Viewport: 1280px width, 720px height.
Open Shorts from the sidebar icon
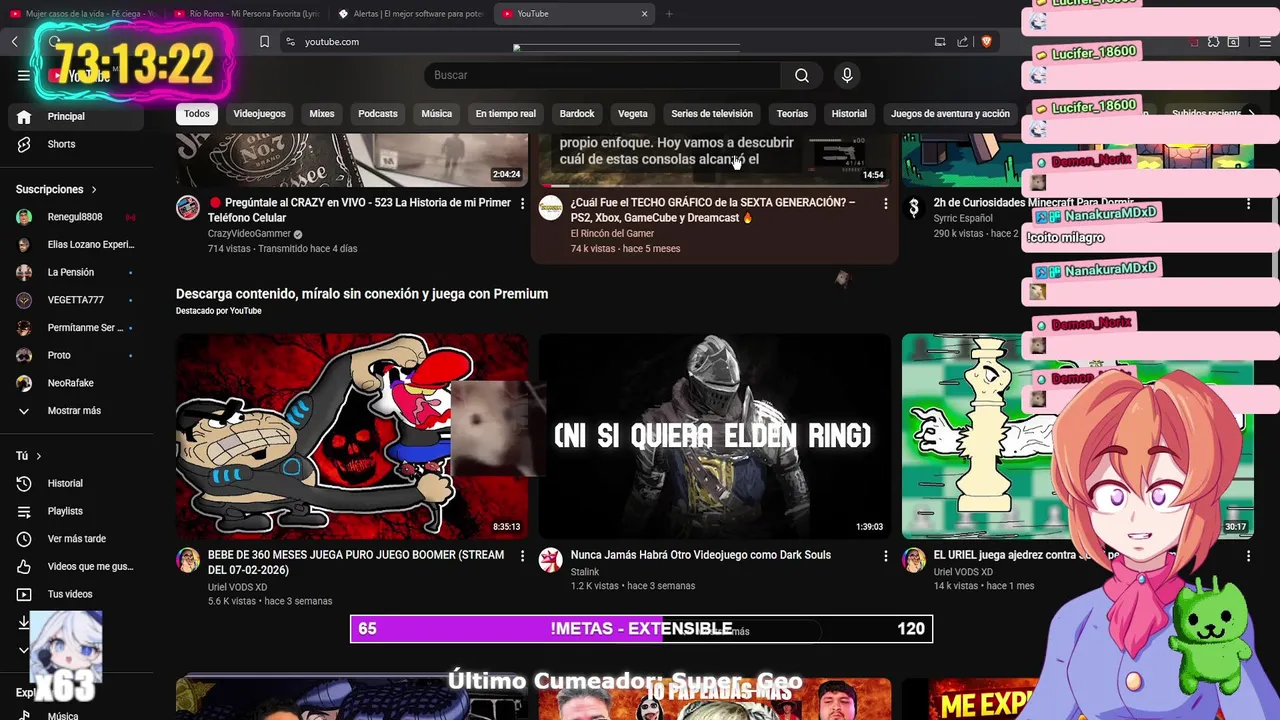click(x=24, y=144)
